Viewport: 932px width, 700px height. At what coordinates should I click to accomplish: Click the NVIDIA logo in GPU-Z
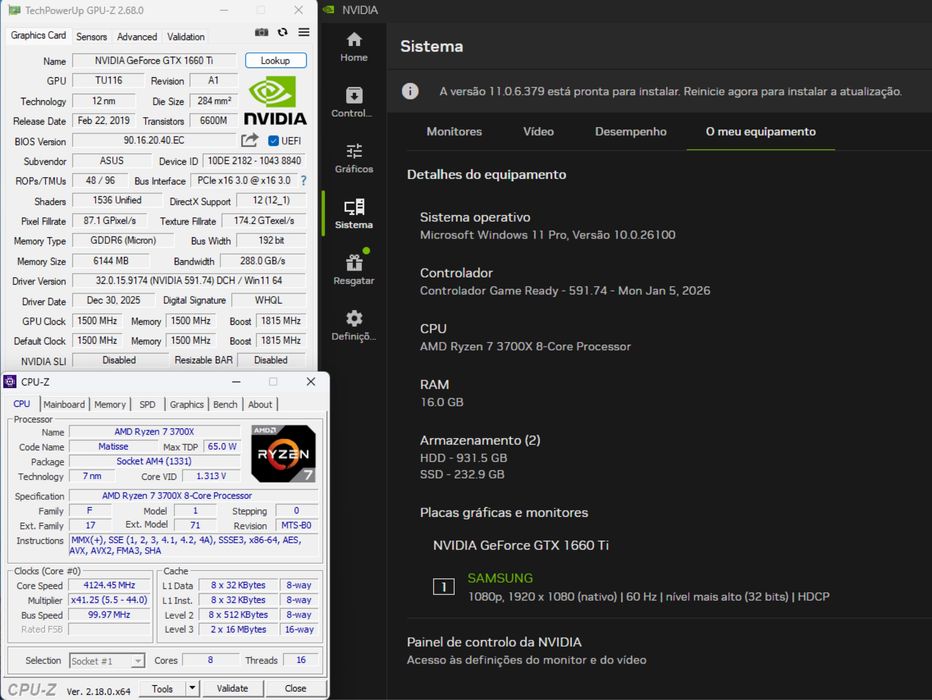coord(275,100)
